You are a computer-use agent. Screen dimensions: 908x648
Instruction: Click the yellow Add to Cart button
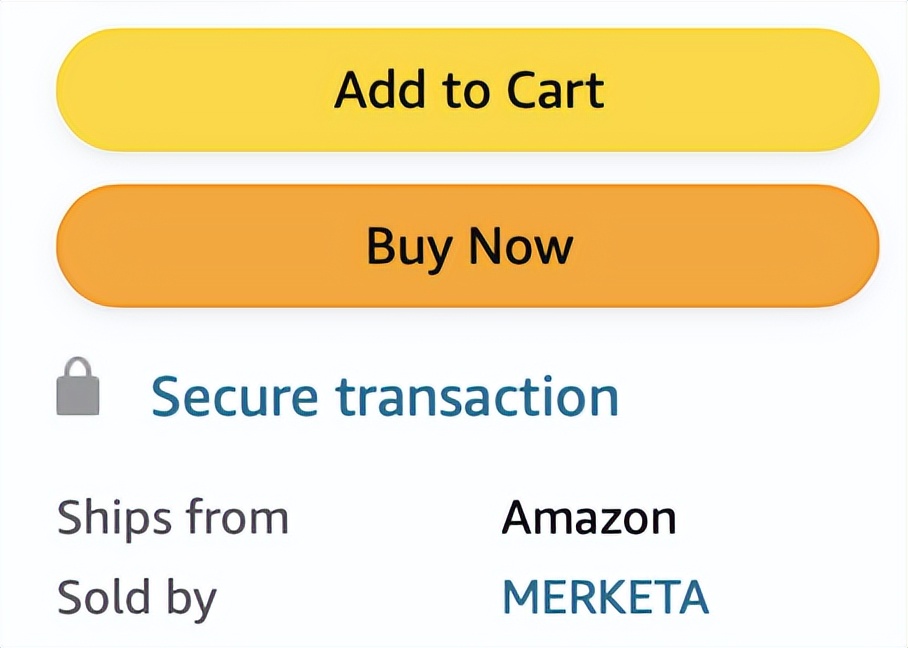467,90
